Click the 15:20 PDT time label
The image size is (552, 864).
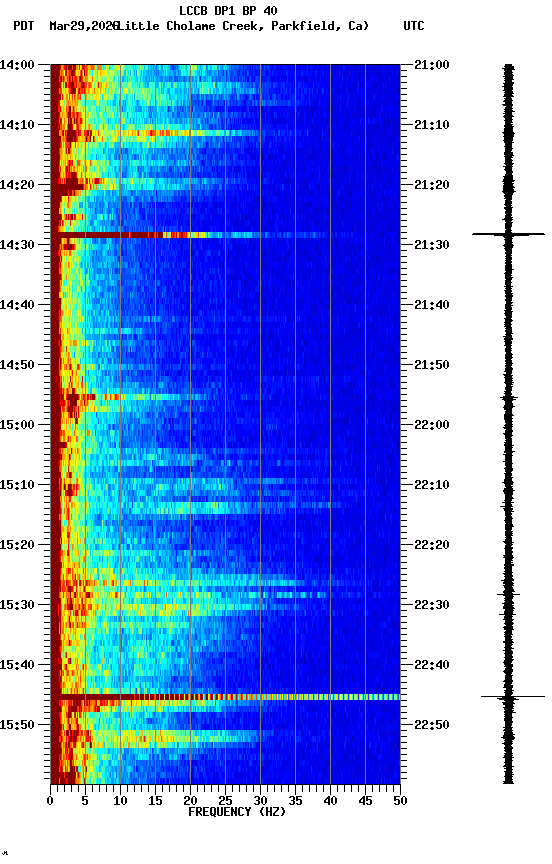(x=17, y=546)
